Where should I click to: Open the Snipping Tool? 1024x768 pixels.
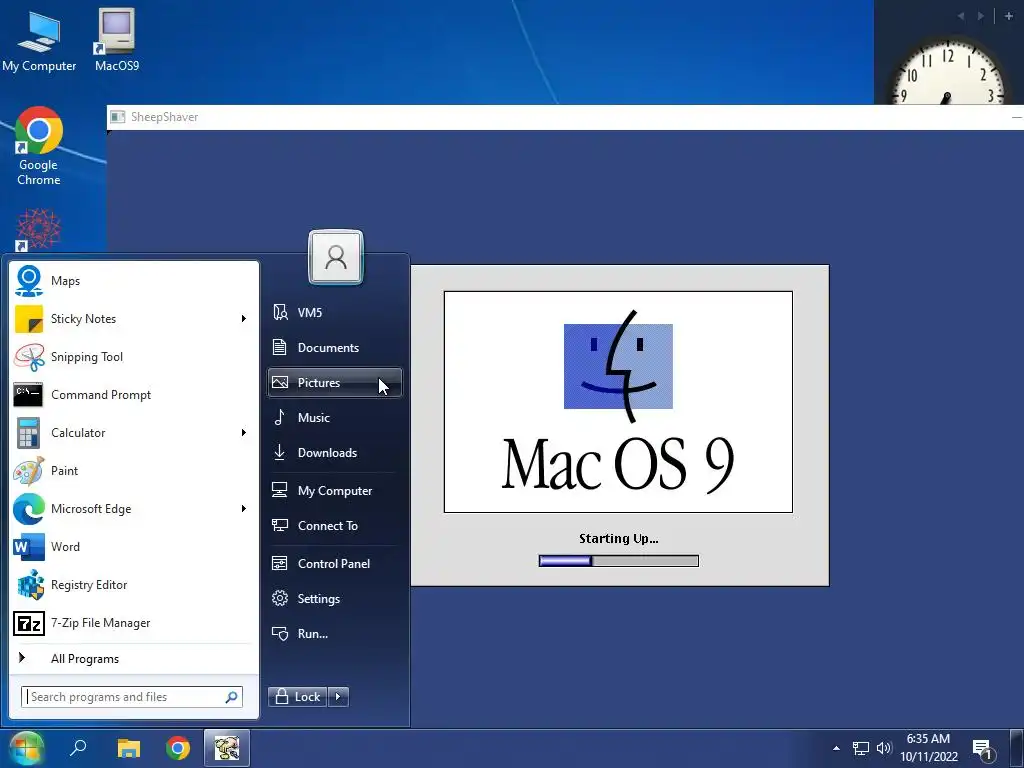pos(134,357)
